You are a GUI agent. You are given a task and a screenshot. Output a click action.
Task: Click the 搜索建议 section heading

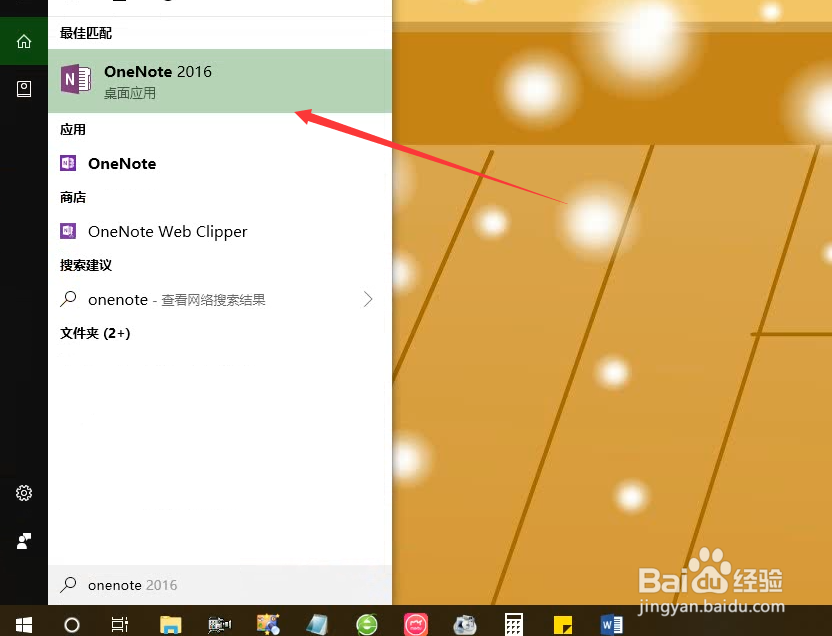coord(86,265)
